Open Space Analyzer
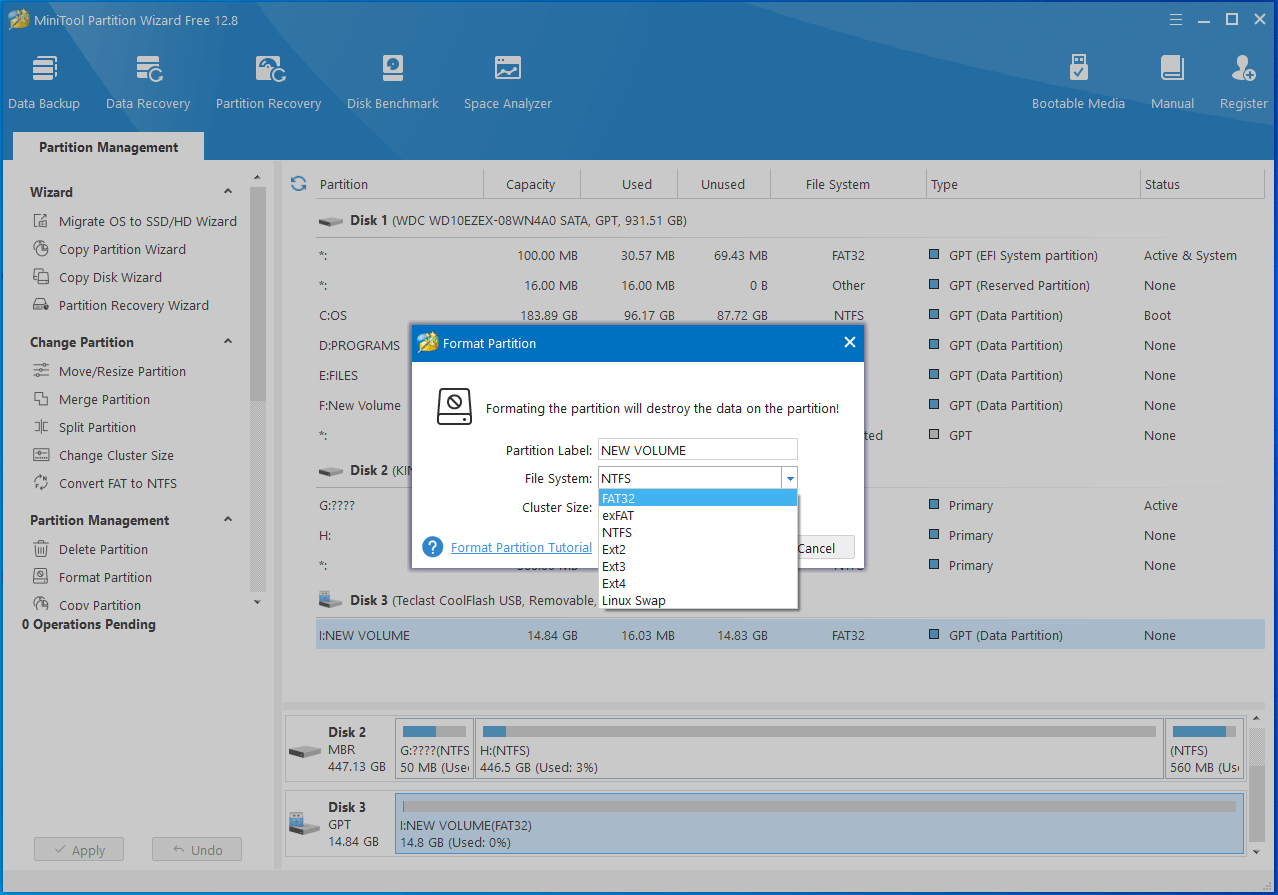Image resolution: width=1278 pixels, height=895 pixels. [x=507, y=82]
